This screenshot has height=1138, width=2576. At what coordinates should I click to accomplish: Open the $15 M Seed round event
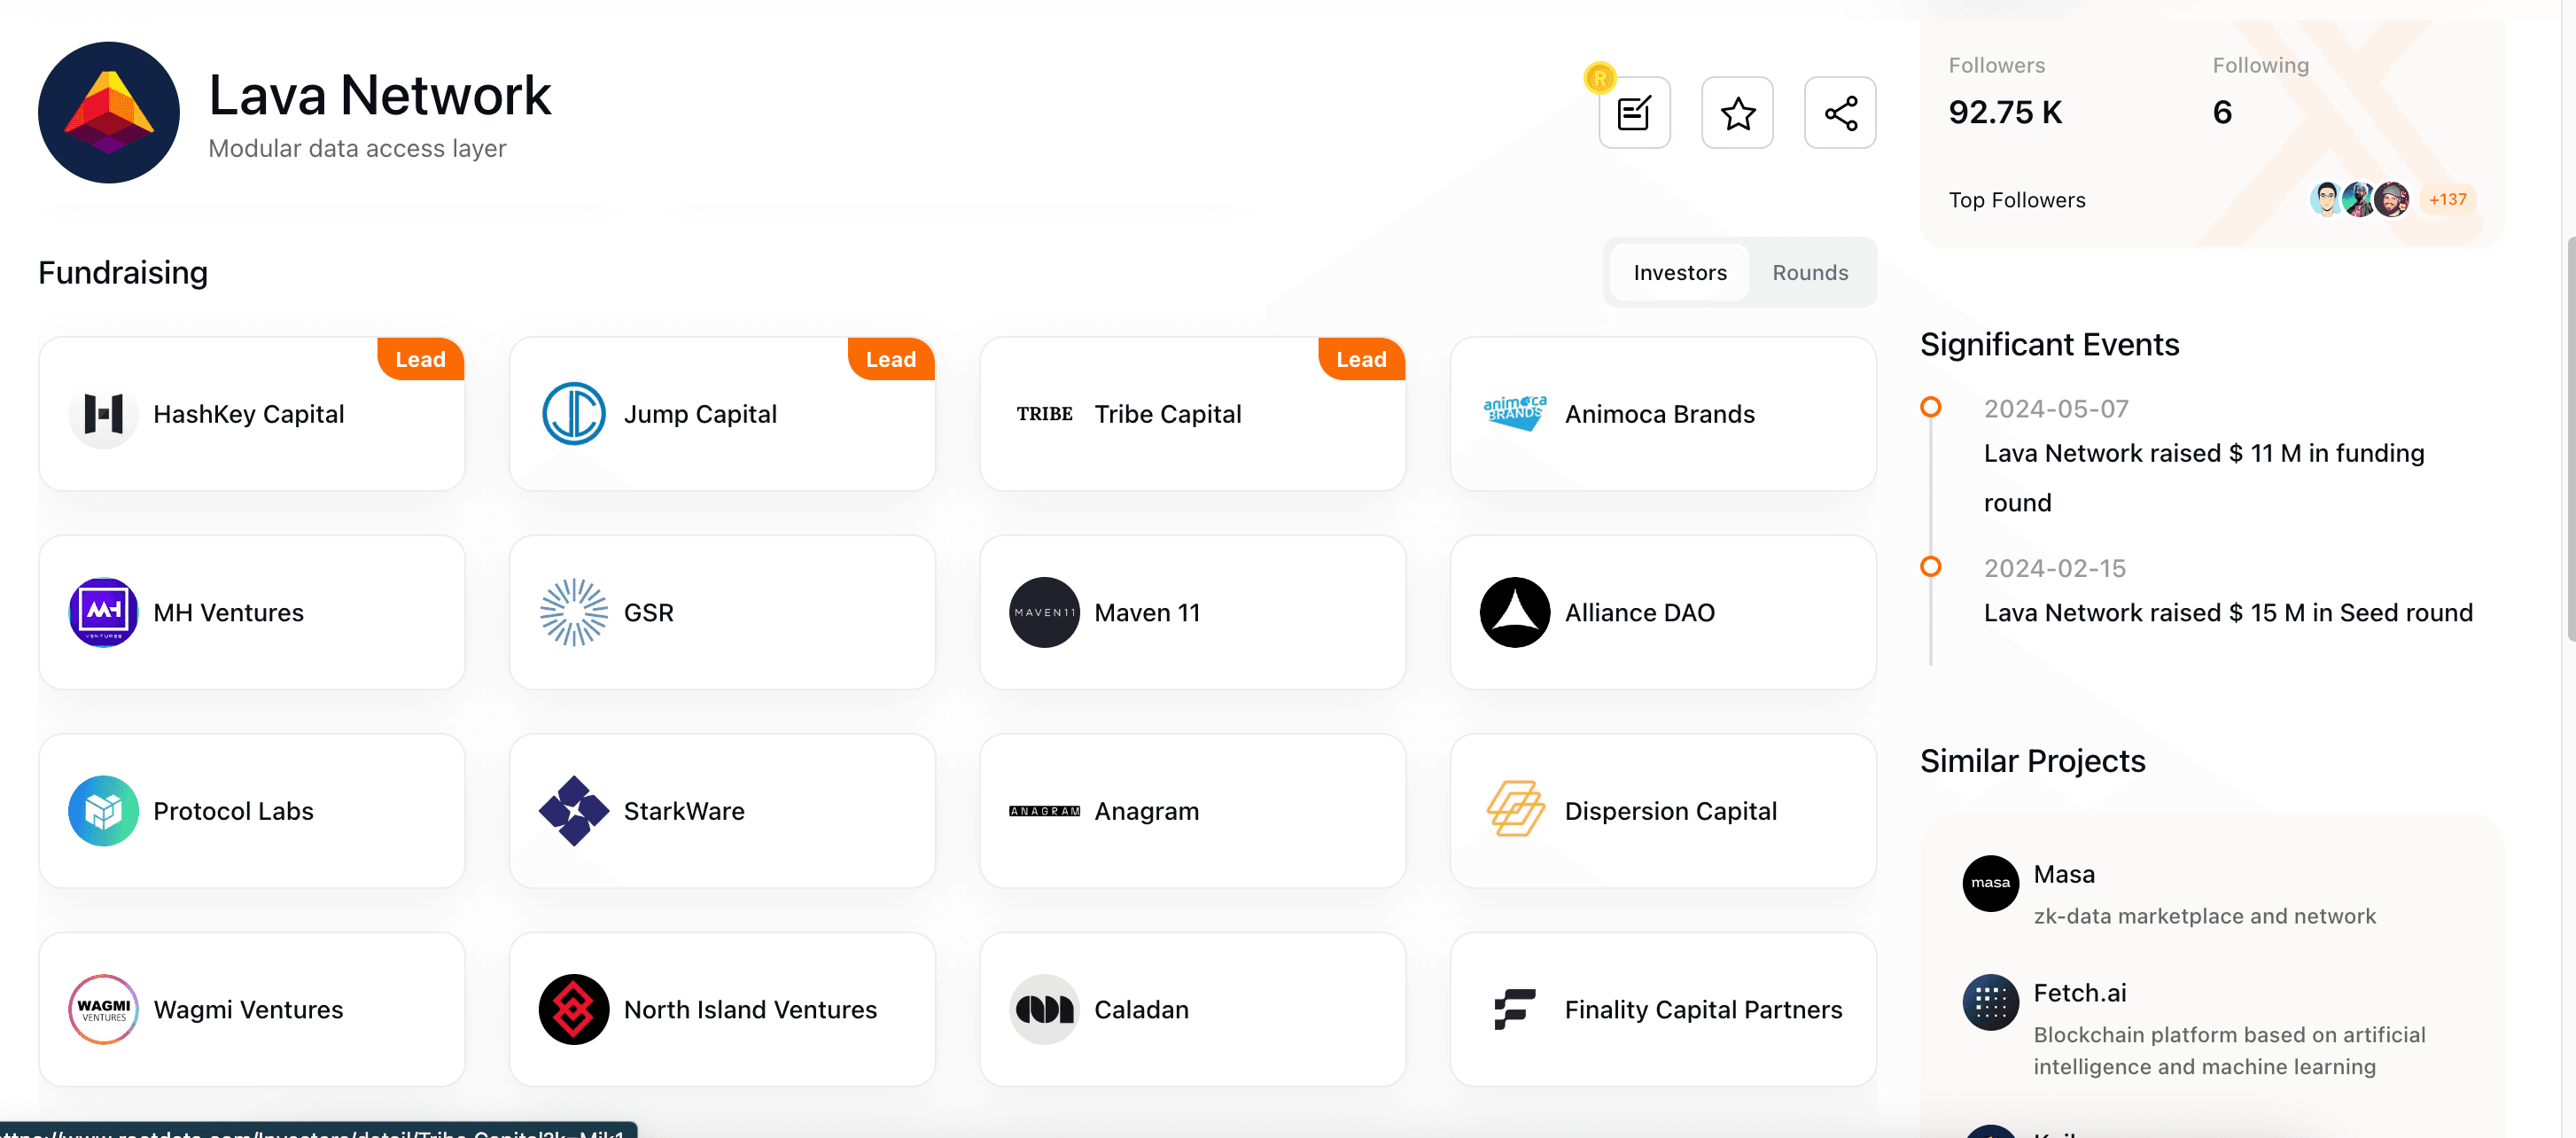click(2228, 612)
